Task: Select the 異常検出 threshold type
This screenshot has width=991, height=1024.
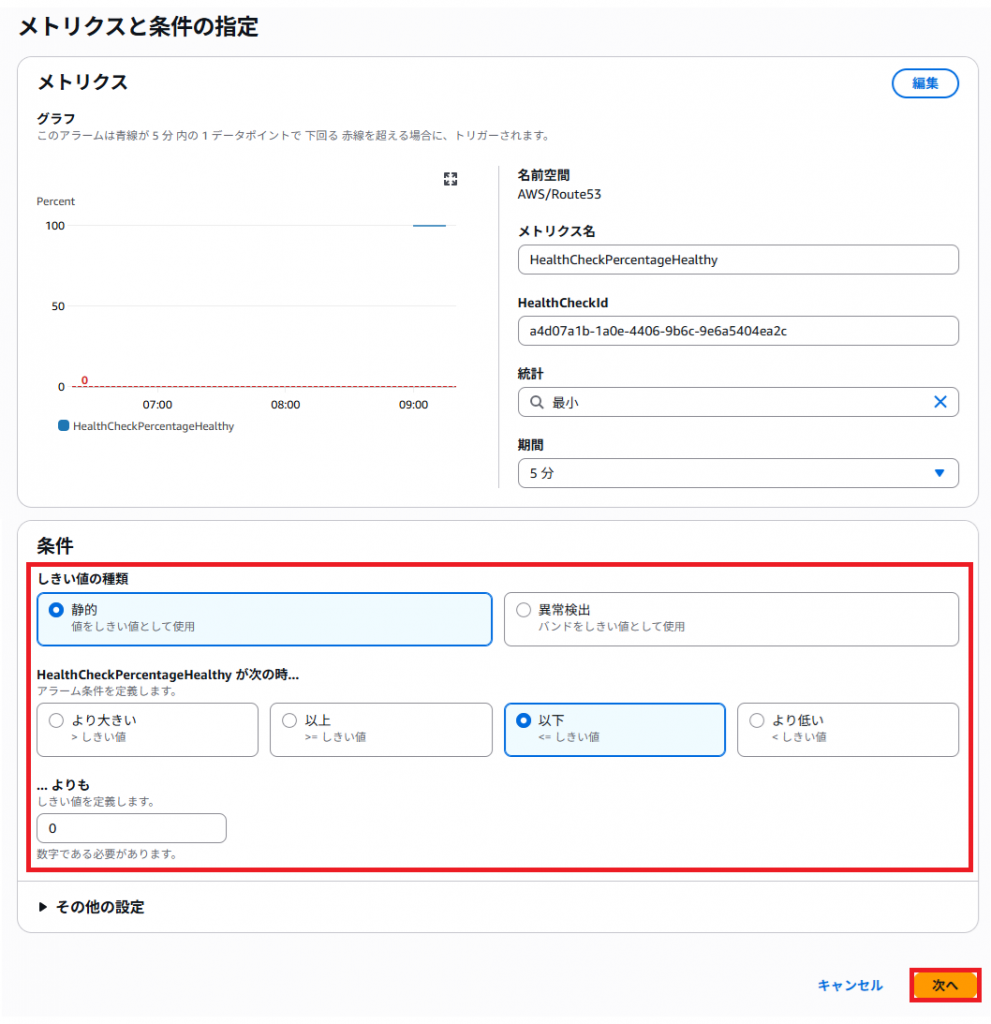Action: tap(523, 609)
